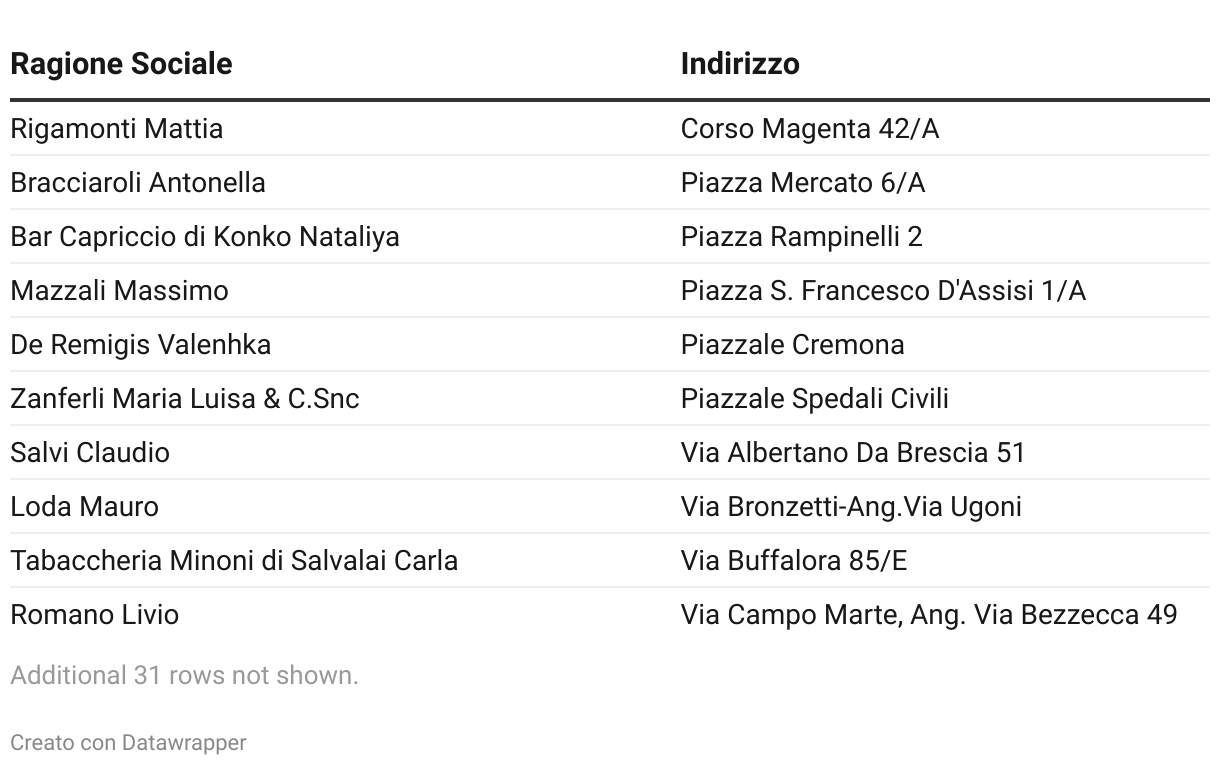
Task: Click the Indirizzo column header
Action: [740, 64]
